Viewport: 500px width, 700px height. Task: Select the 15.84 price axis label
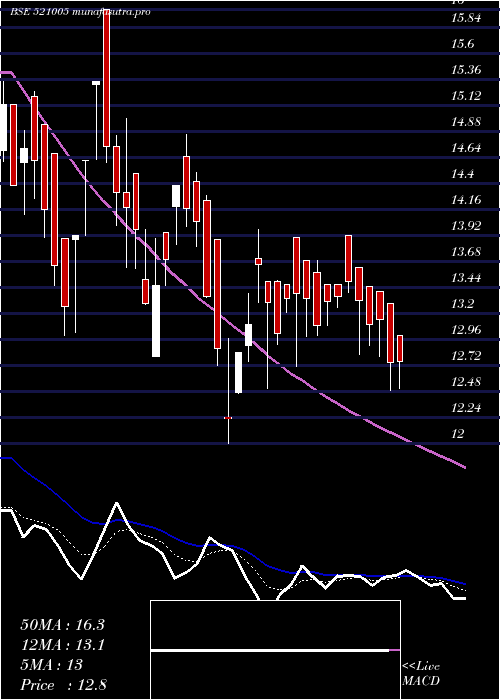click(x=467, y=18)
